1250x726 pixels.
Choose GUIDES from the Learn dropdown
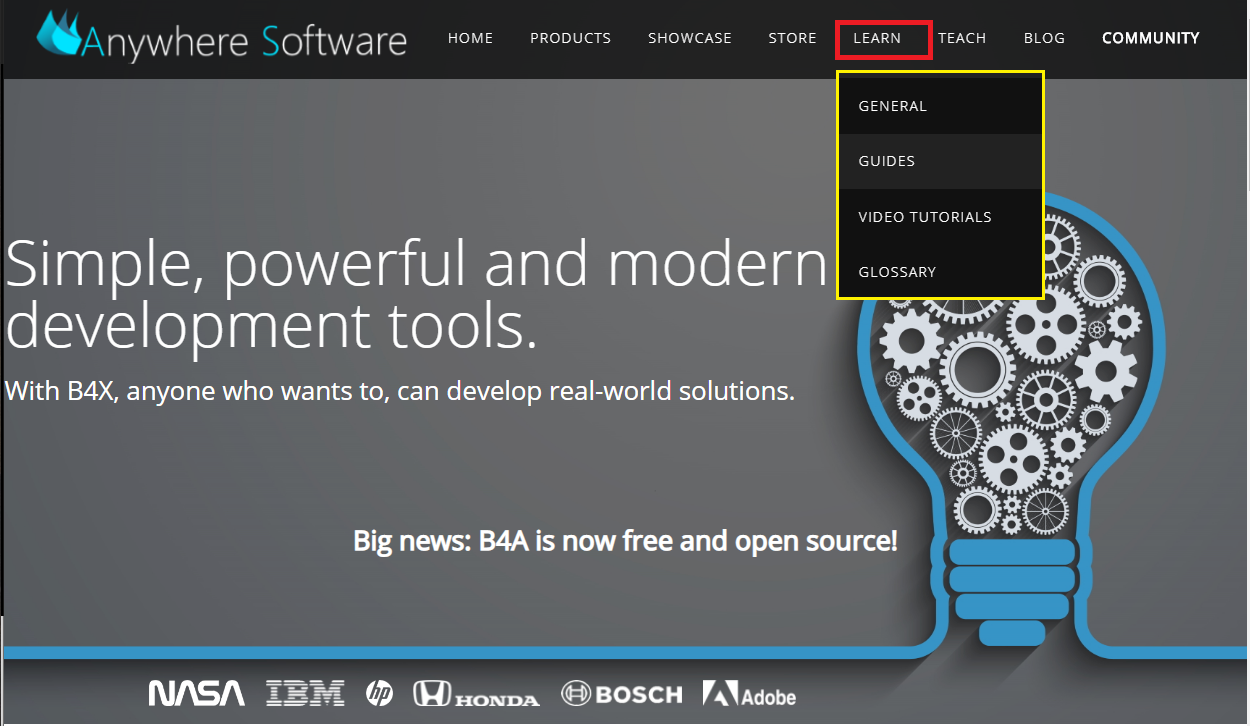(941, 161)
